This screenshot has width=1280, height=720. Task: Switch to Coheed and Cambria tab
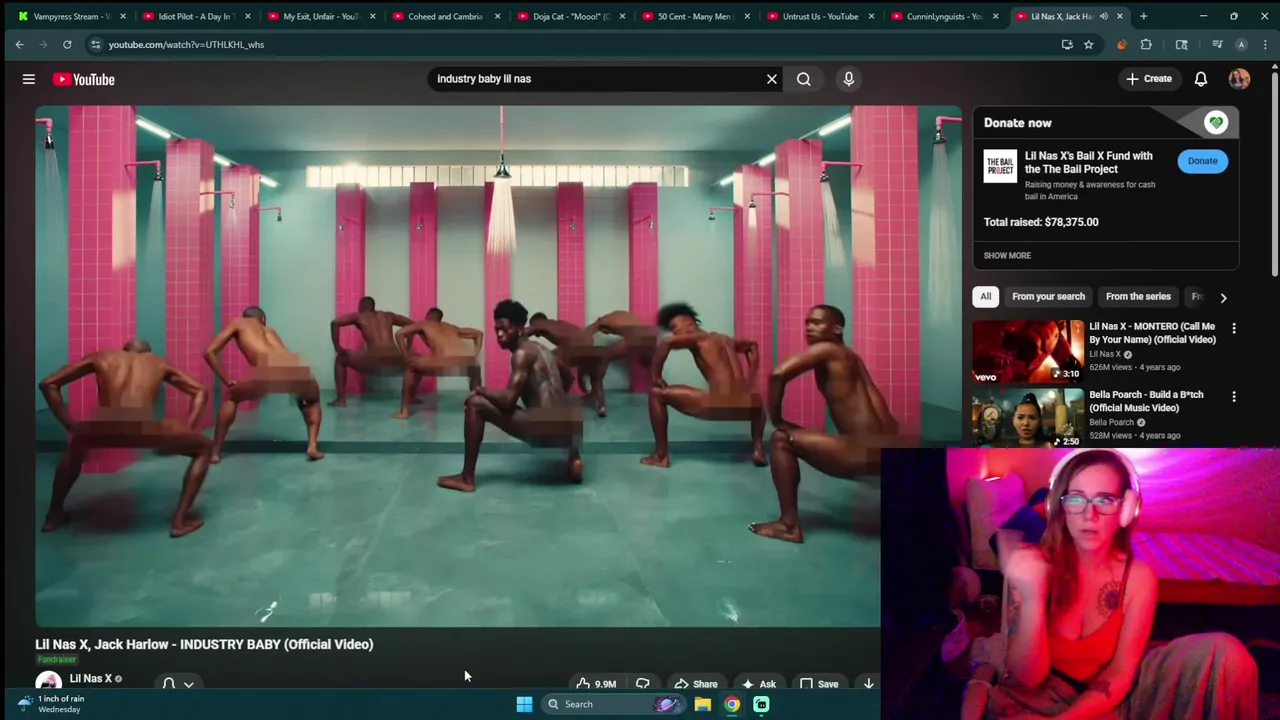tap(445, 16)
